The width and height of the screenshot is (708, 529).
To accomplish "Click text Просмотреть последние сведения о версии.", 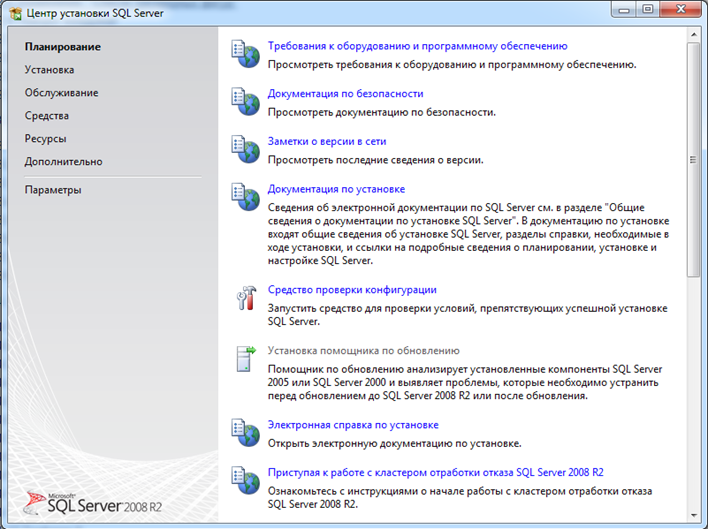I will point(376,160).
